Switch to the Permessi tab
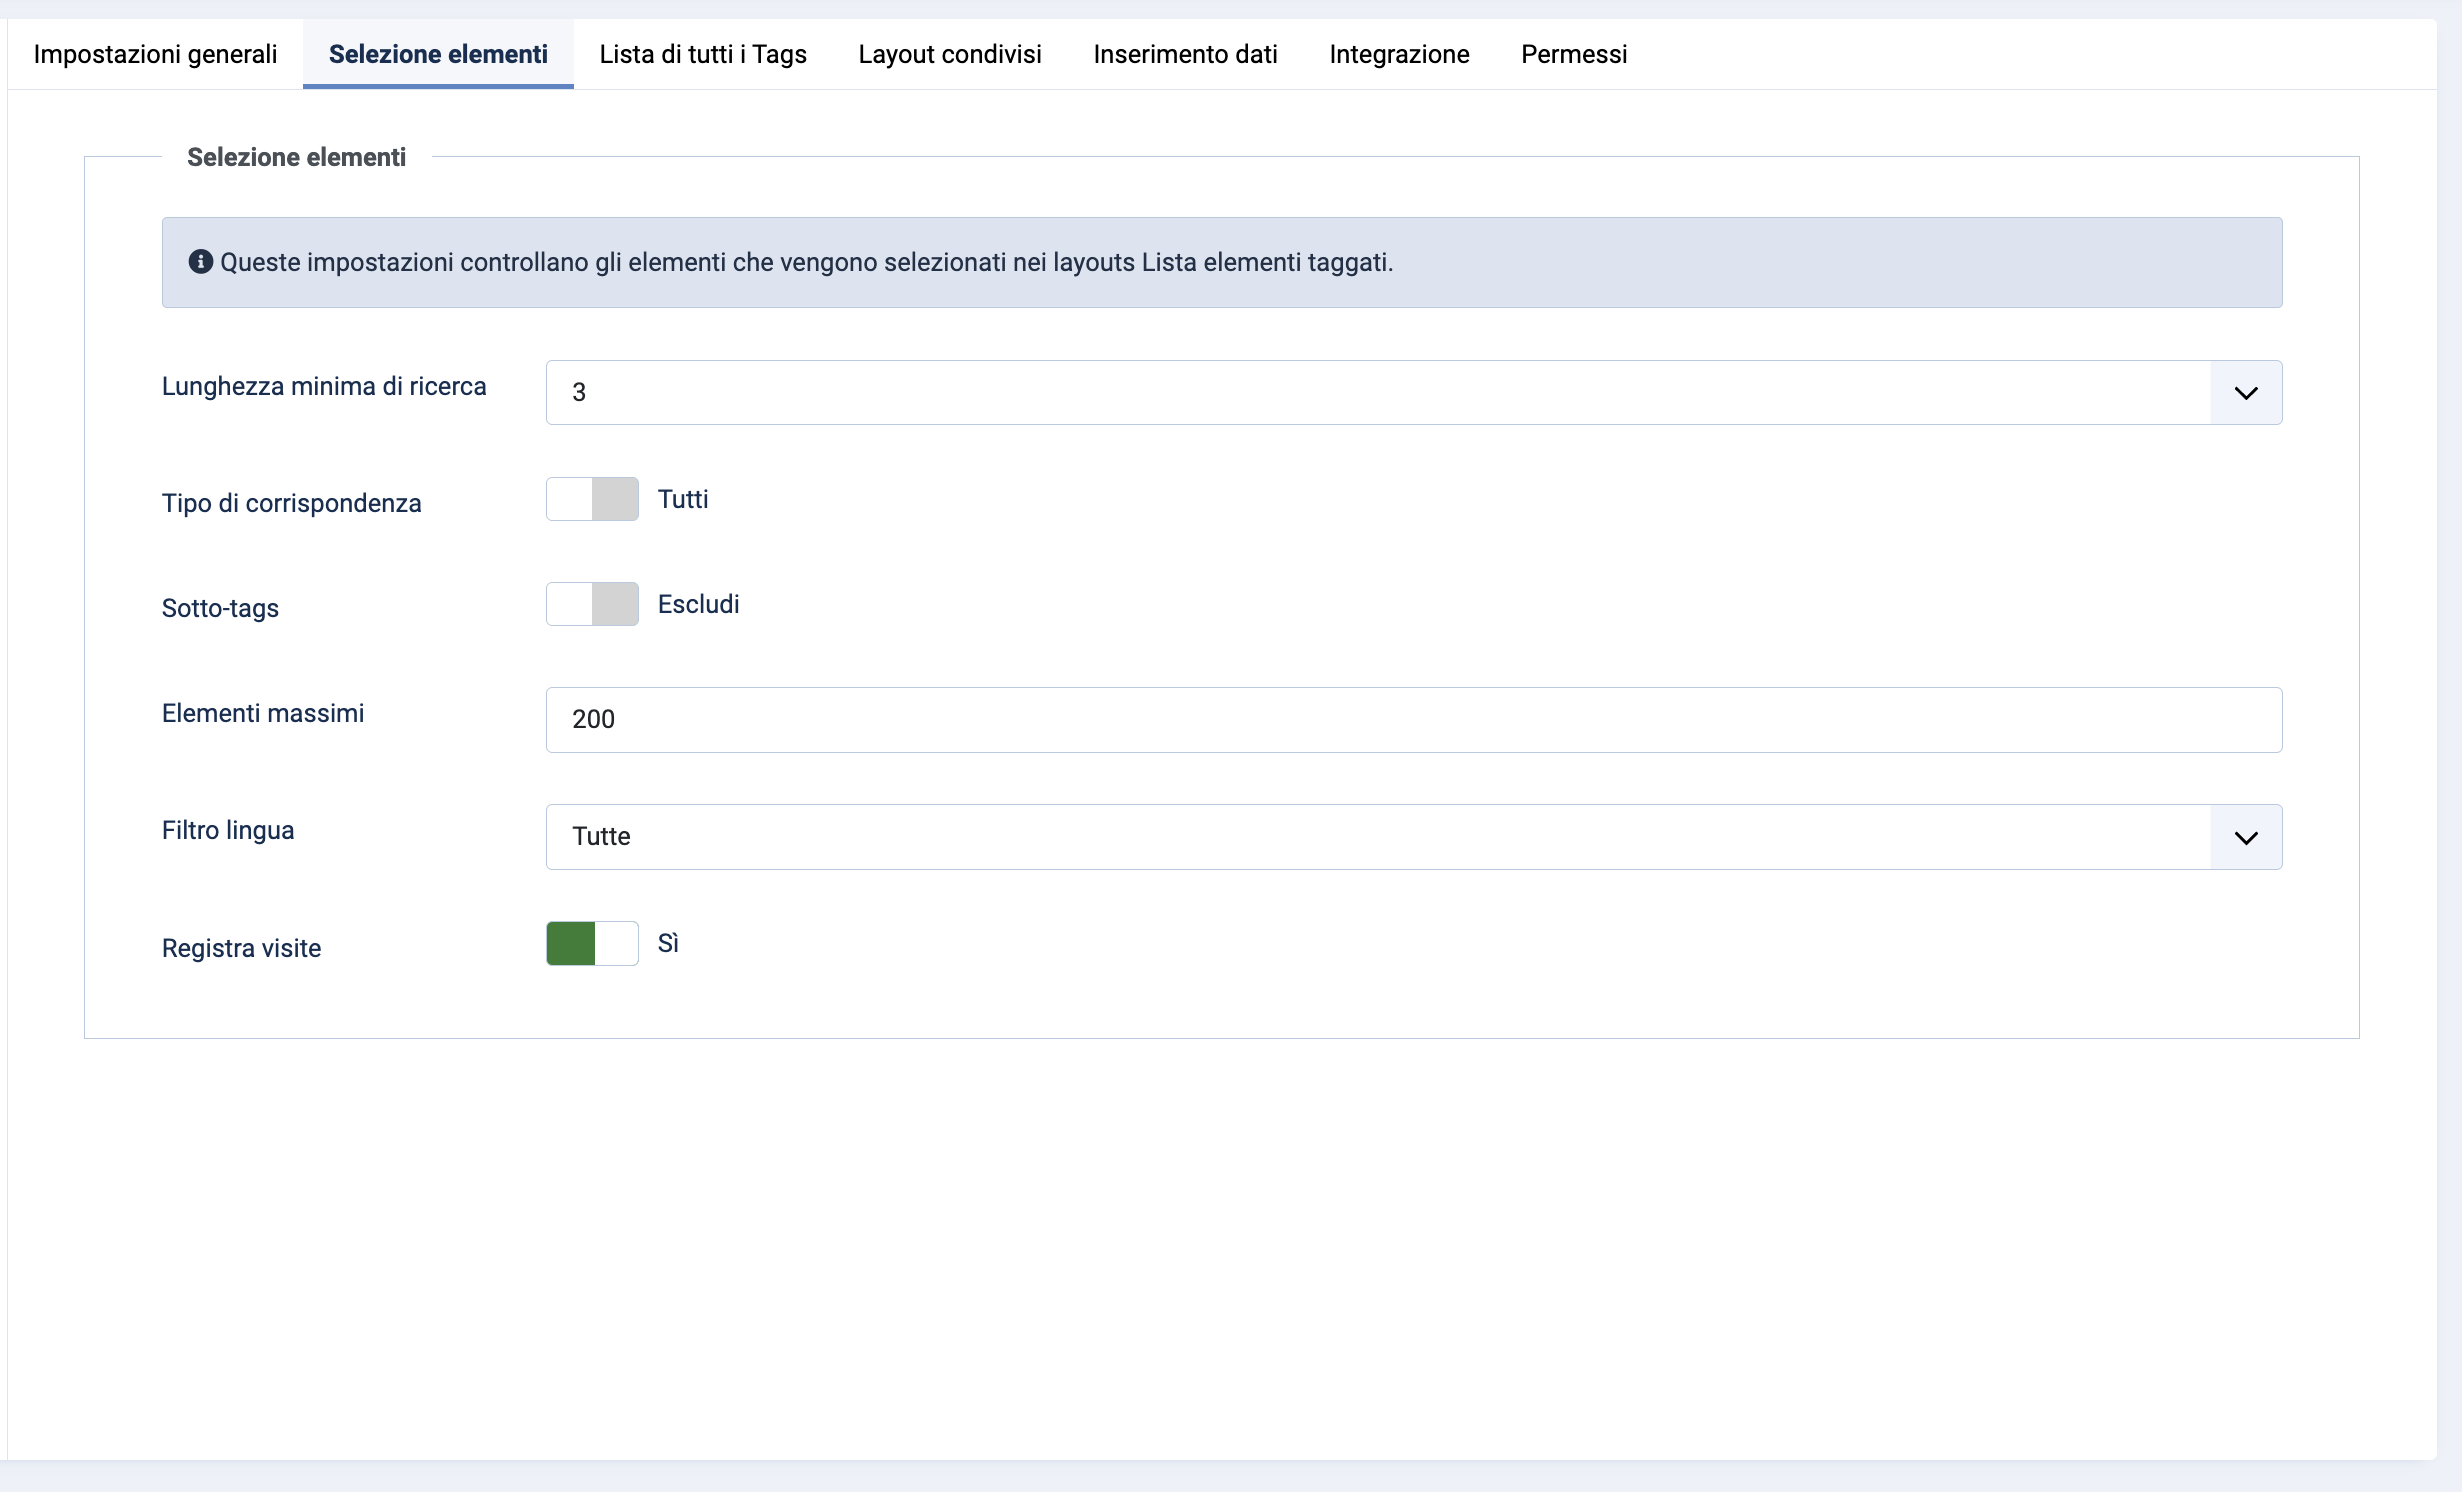Screen dimensions: 2462x1492 1574,54
